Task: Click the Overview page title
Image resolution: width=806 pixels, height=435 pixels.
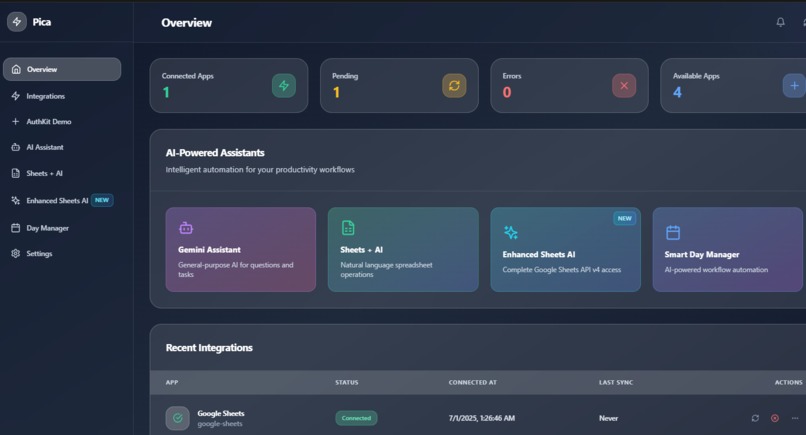Action: [187, 23]
